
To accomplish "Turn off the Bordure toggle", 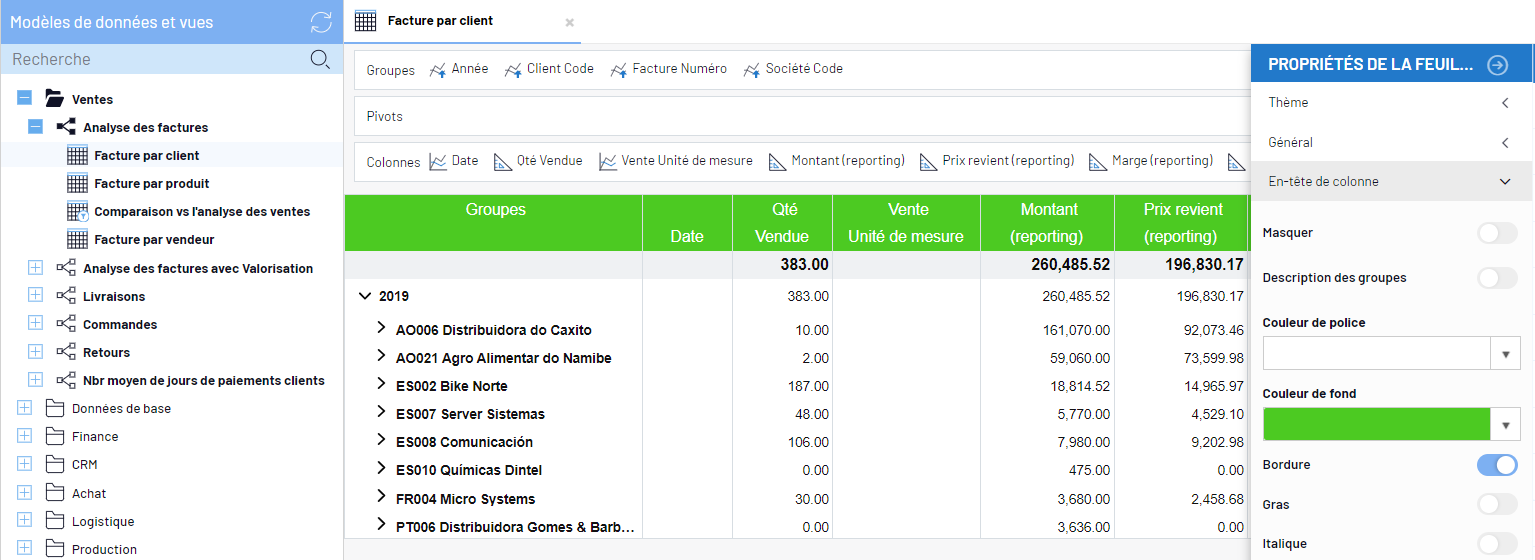I will click(1497, 465).
